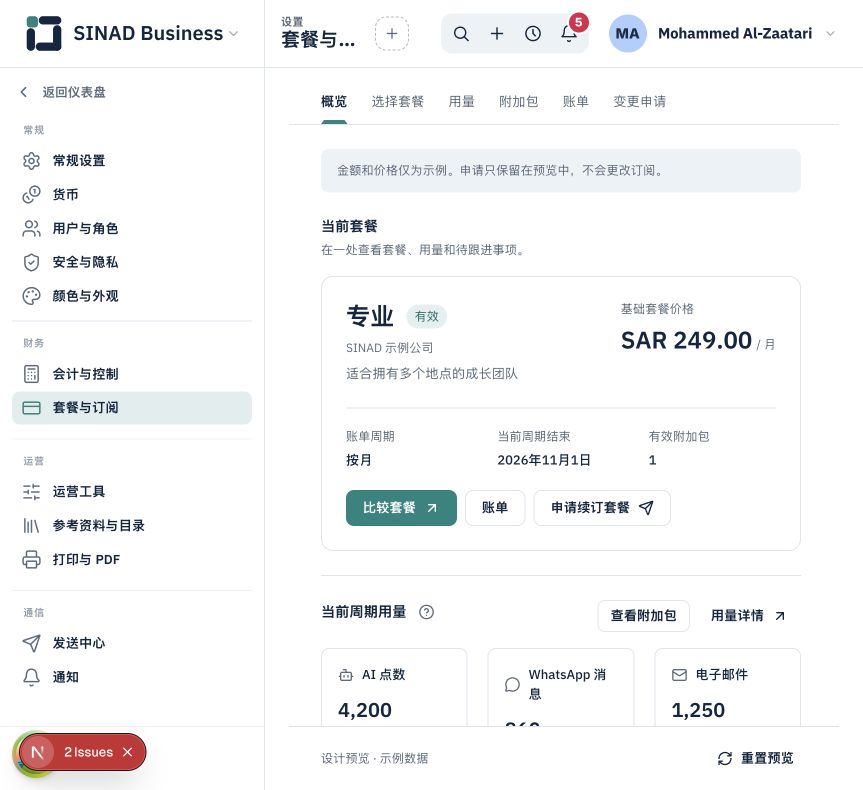Click the 重置预览 button

756,758
